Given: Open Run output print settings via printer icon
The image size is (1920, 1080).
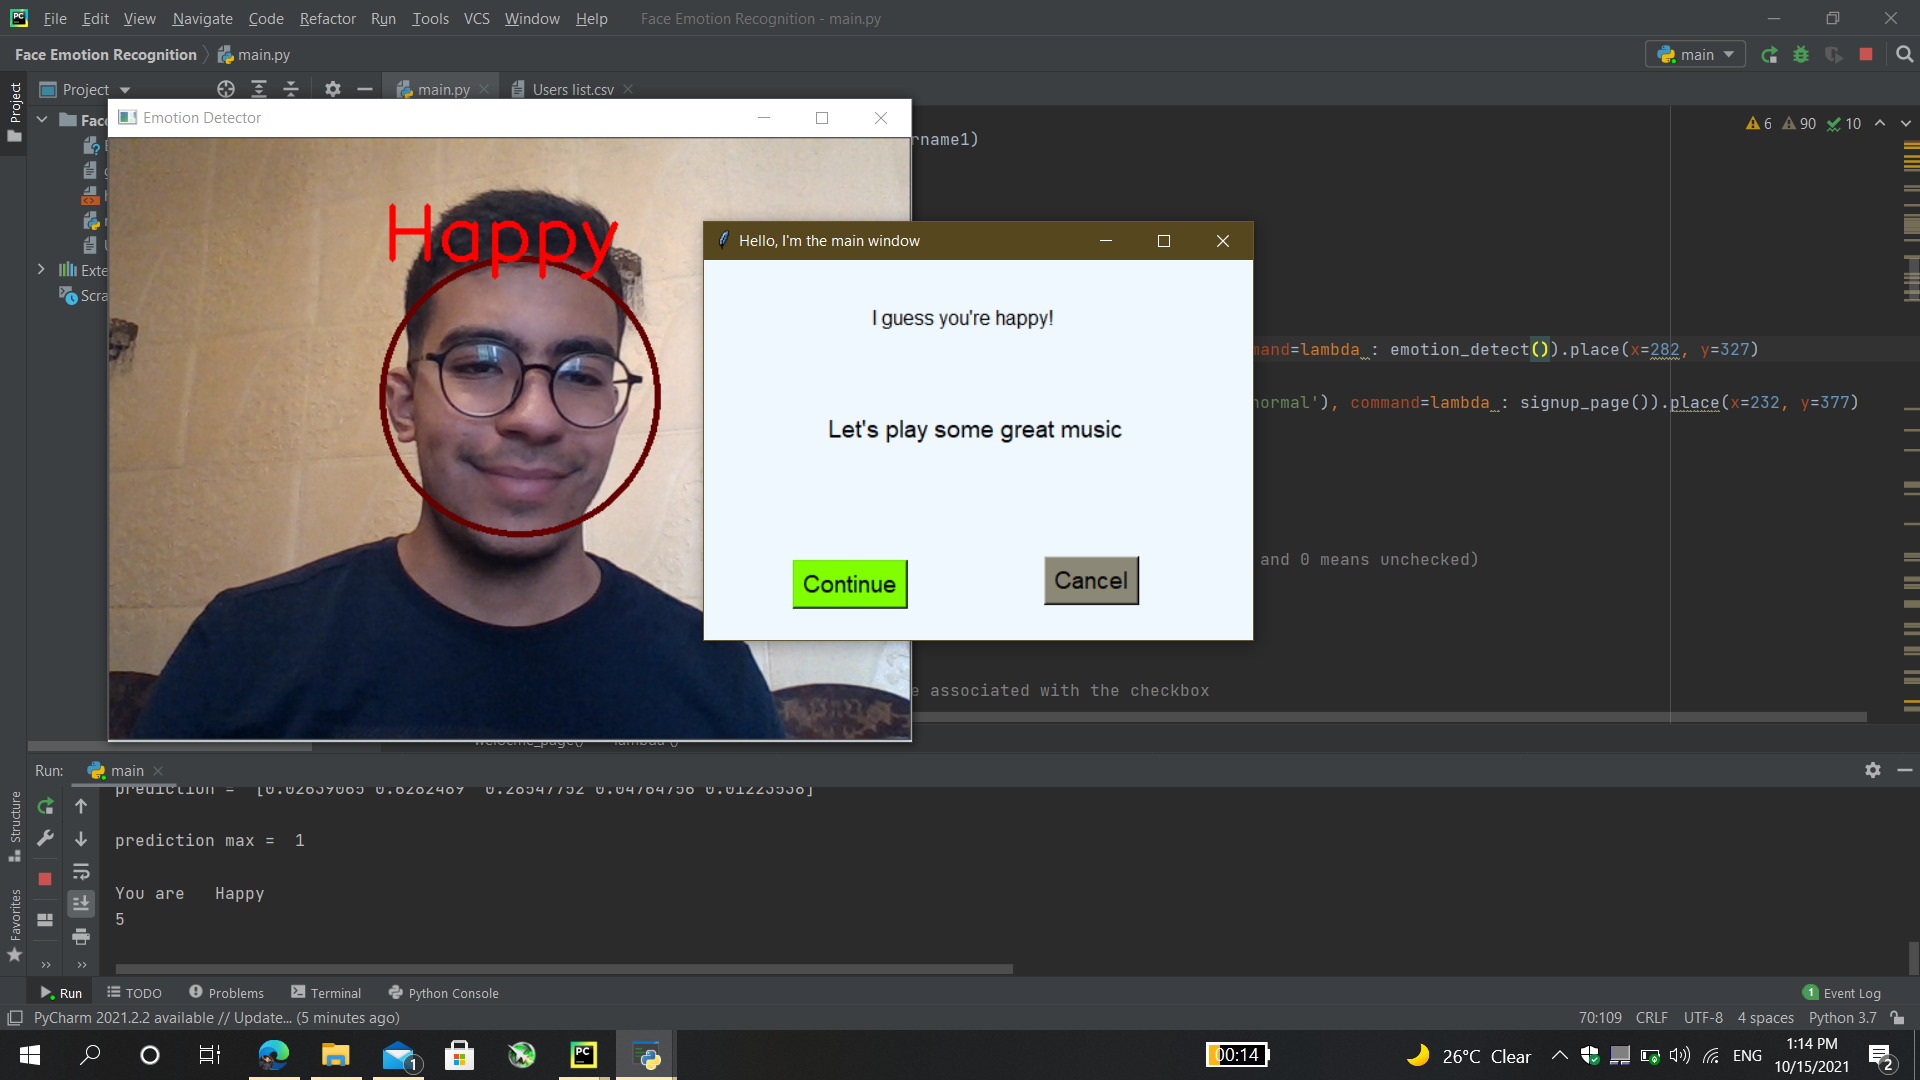Looking at the screenshot, I should point(81,937).
